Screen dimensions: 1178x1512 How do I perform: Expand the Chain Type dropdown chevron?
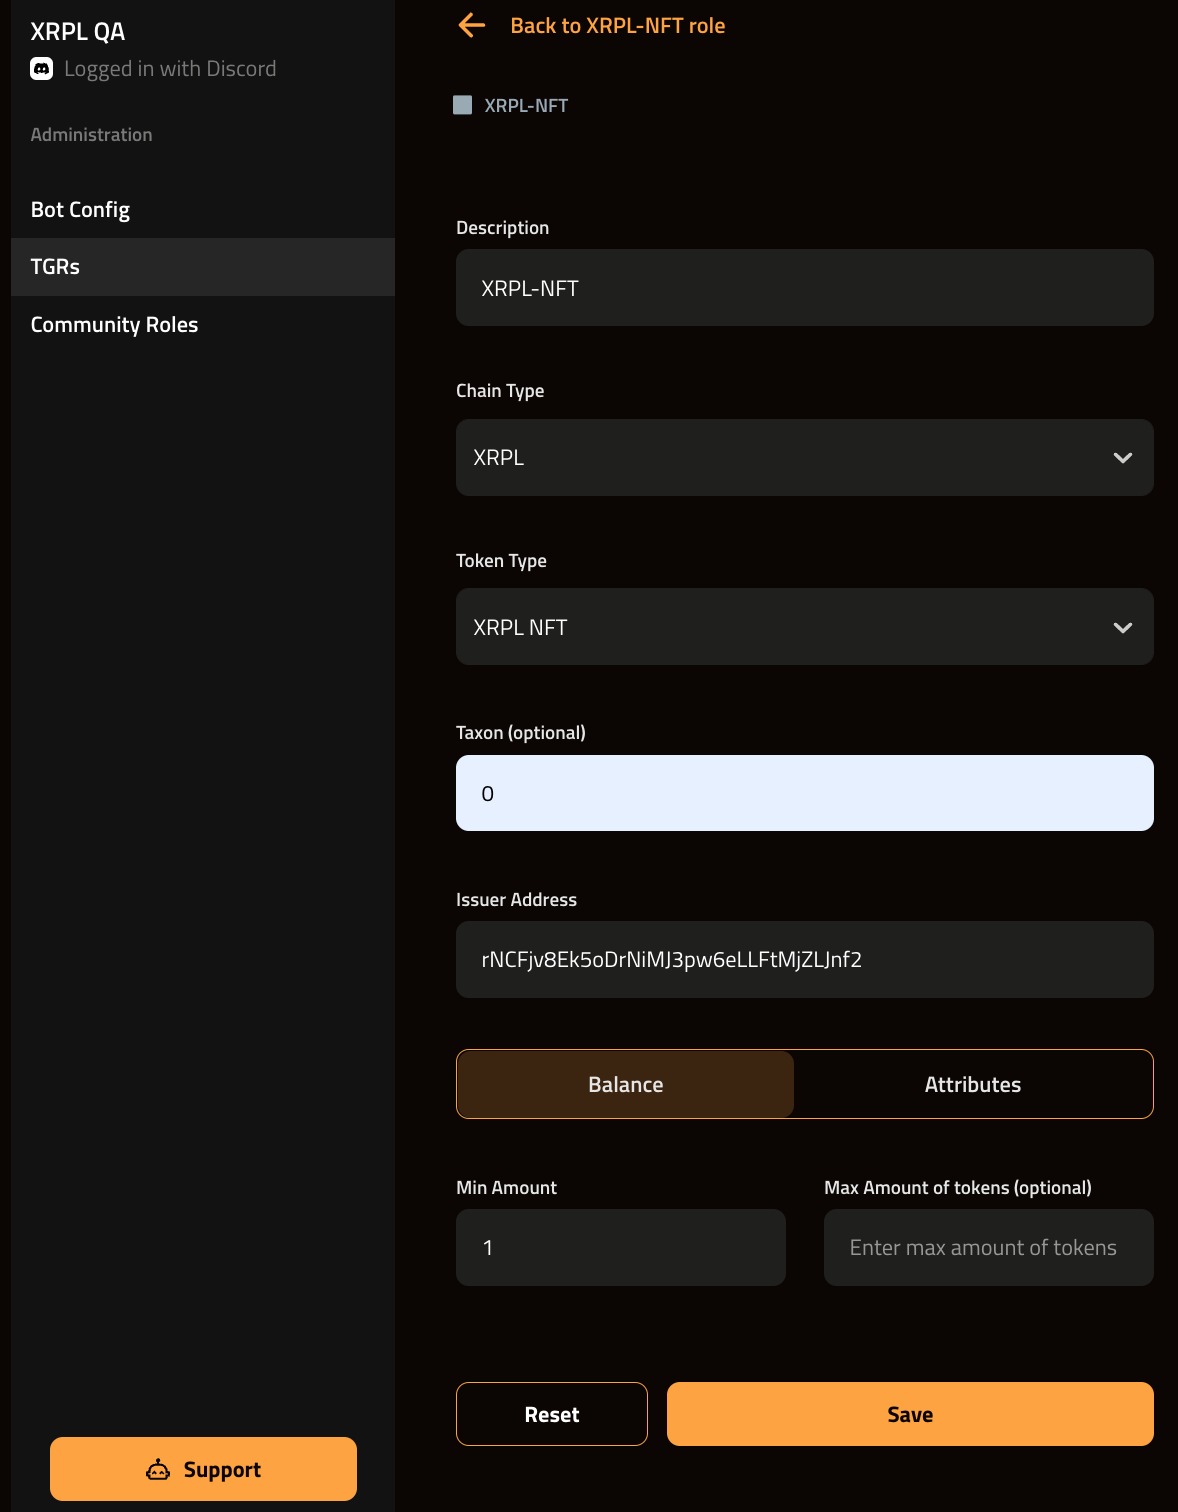pos(1122,458)
